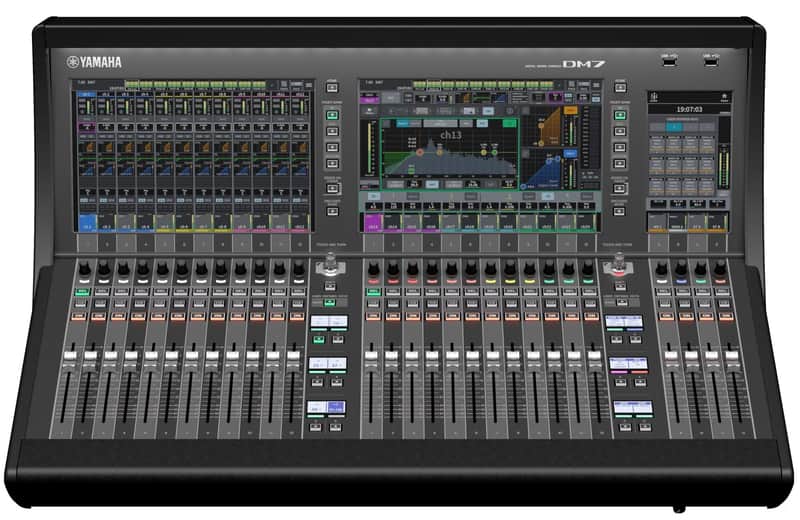
Task: Tap the purple channel tile on center screen
Action: 373,223
